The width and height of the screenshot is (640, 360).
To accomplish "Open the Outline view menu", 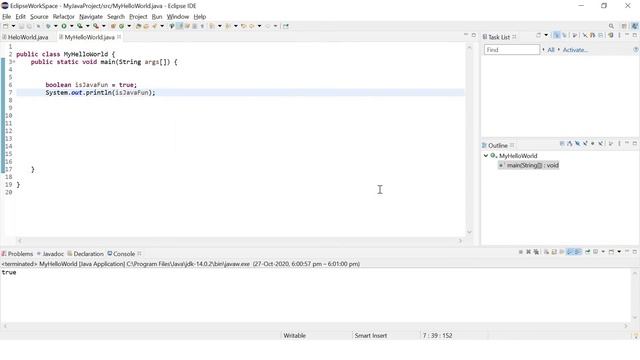I will click(619, 144).
